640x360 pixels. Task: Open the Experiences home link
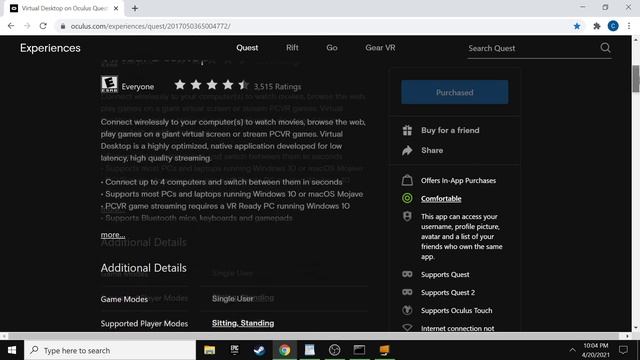[50, 48]
